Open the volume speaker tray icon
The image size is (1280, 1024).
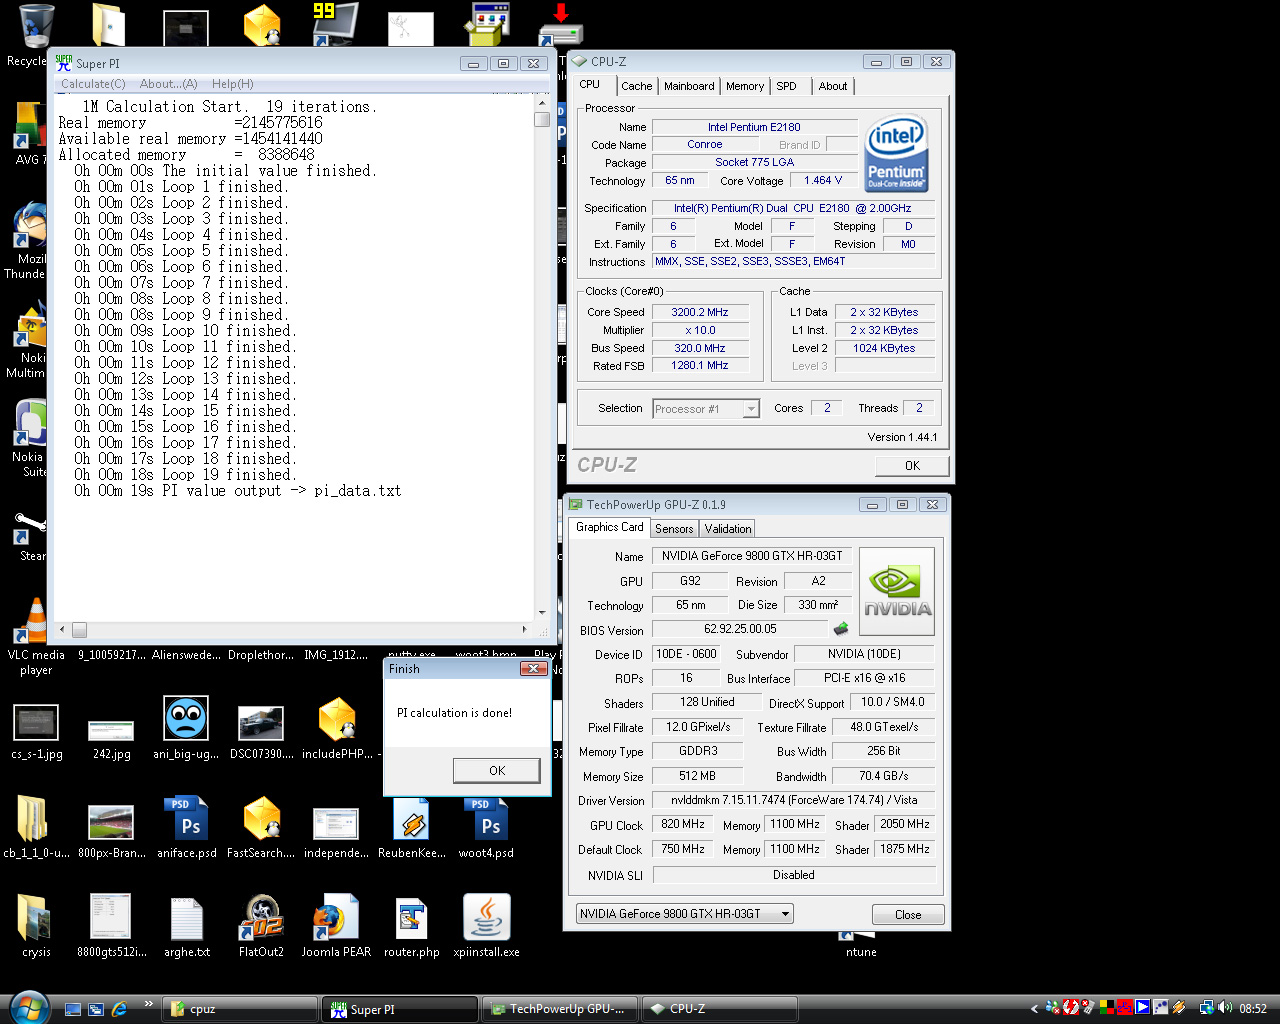[1224, 1008]
